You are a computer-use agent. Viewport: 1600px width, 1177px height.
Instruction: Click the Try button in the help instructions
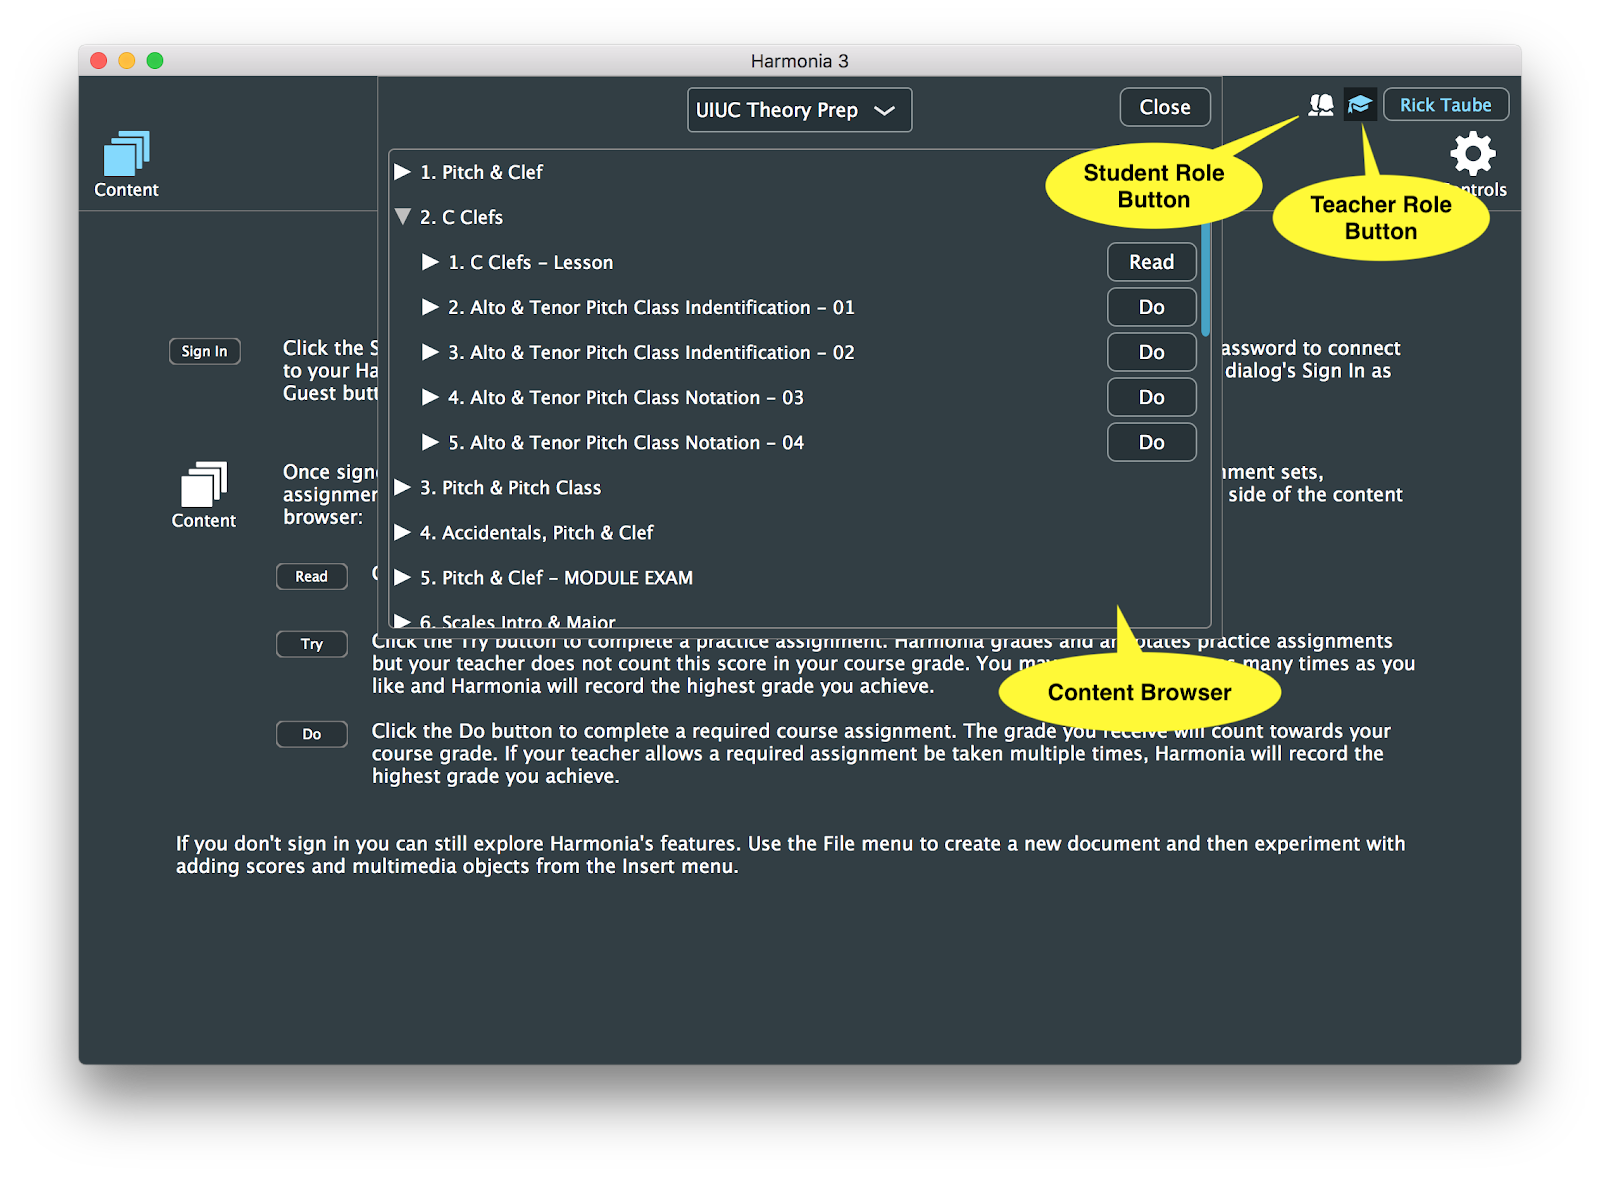tap(312, 644)
